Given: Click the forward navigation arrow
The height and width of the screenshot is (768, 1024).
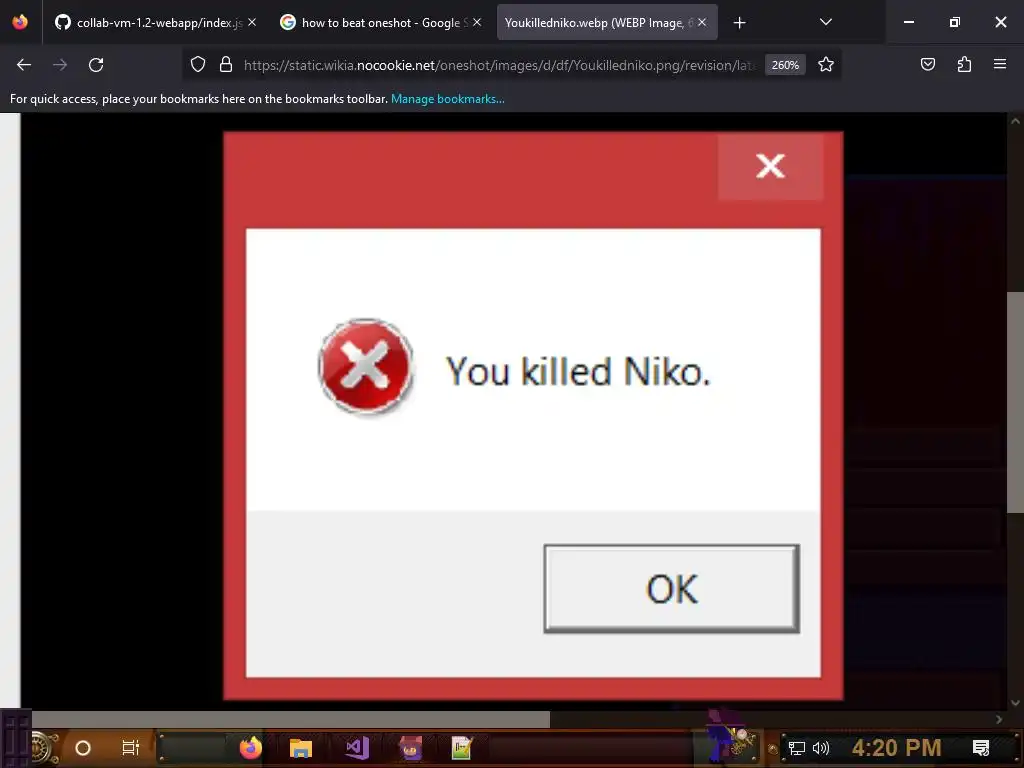Looking at the screenshot, I should [60, 65].
